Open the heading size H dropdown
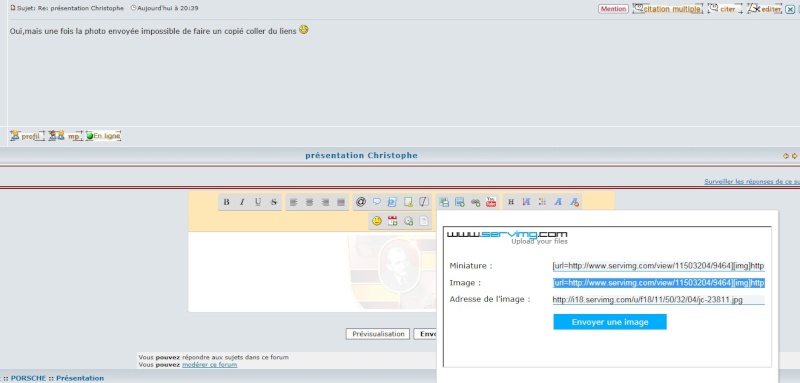The image size is (800, 383). point(511,202)
